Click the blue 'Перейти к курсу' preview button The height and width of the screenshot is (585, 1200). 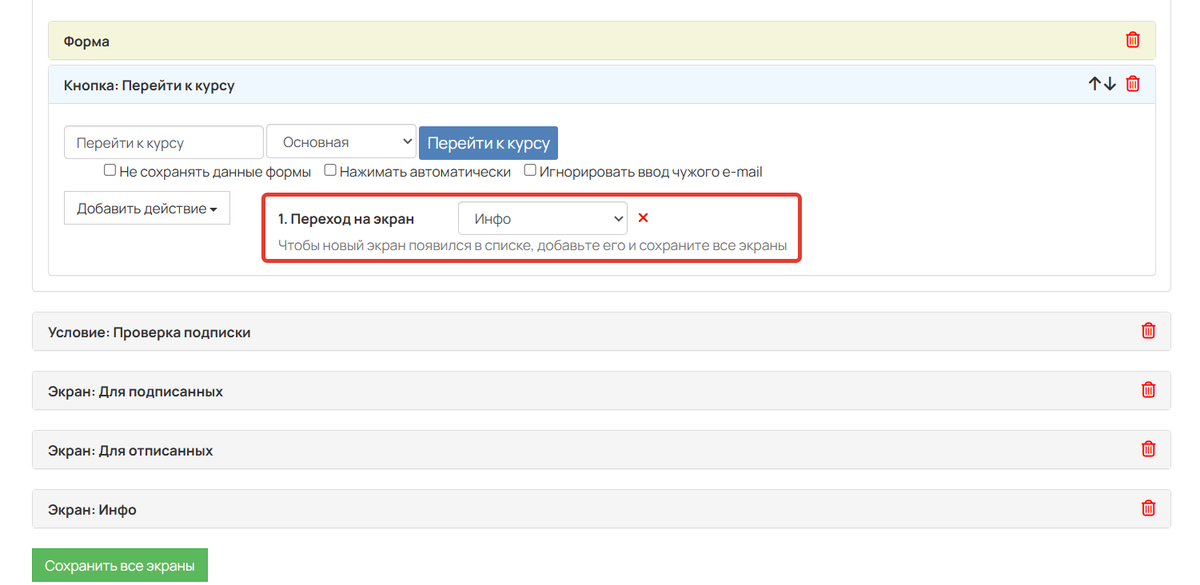point(488,143)
